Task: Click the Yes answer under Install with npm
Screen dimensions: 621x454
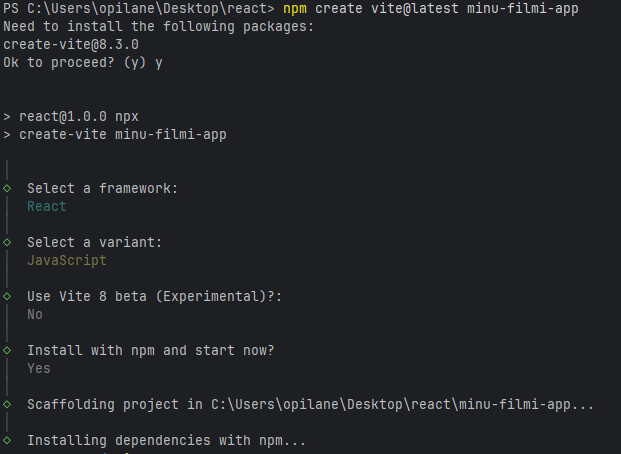Action: (39, 368)
